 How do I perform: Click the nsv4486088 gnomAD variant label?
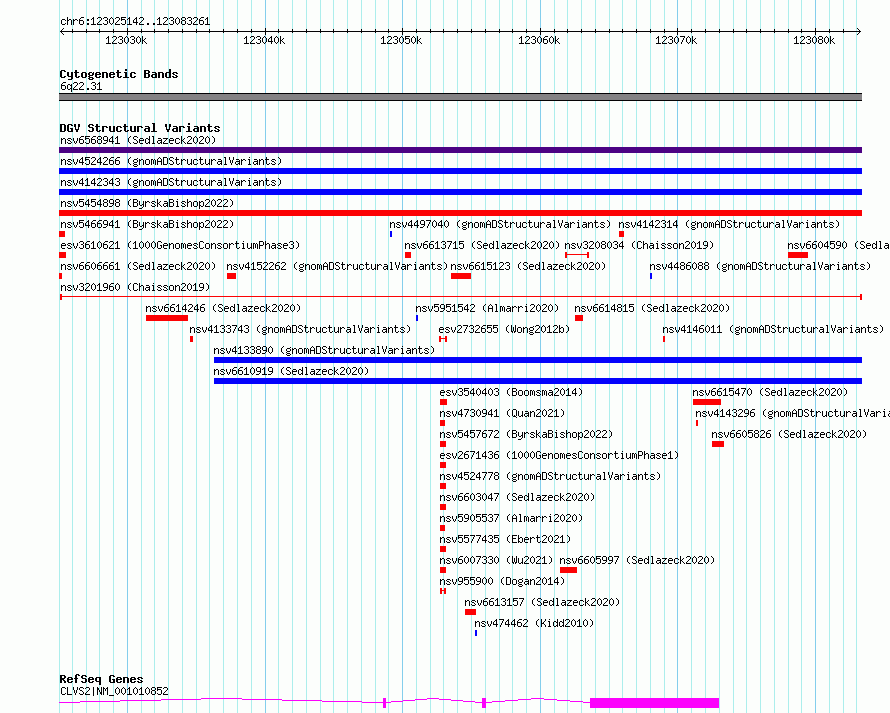760,266
